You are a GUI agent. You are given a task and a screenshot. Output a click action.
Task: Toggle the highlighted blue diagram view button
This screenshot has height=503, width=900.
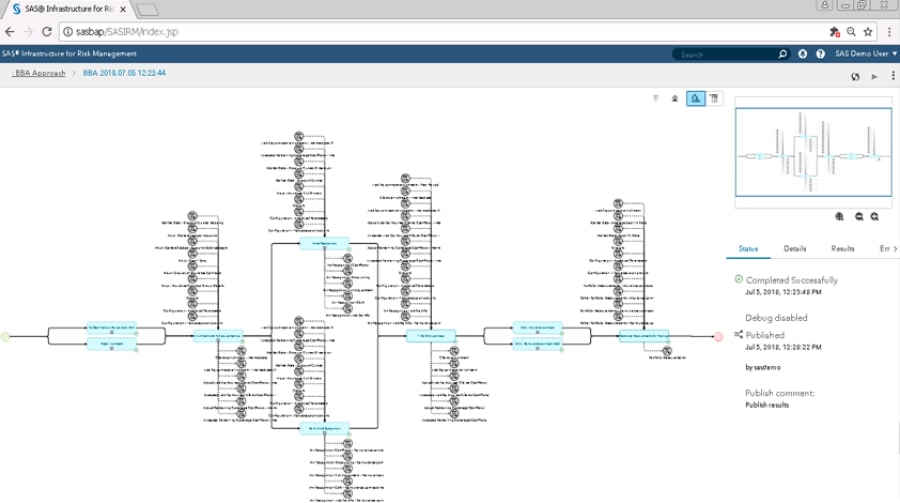(x=695, y=99)
